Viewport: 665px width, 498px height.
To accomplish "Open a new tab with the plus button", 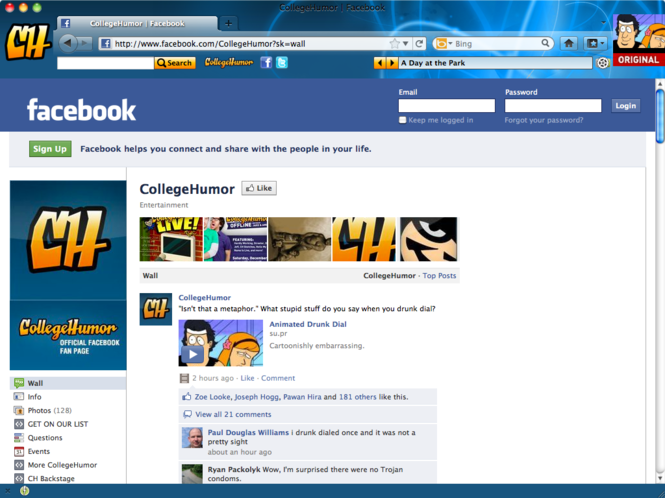I will point(228,23).
